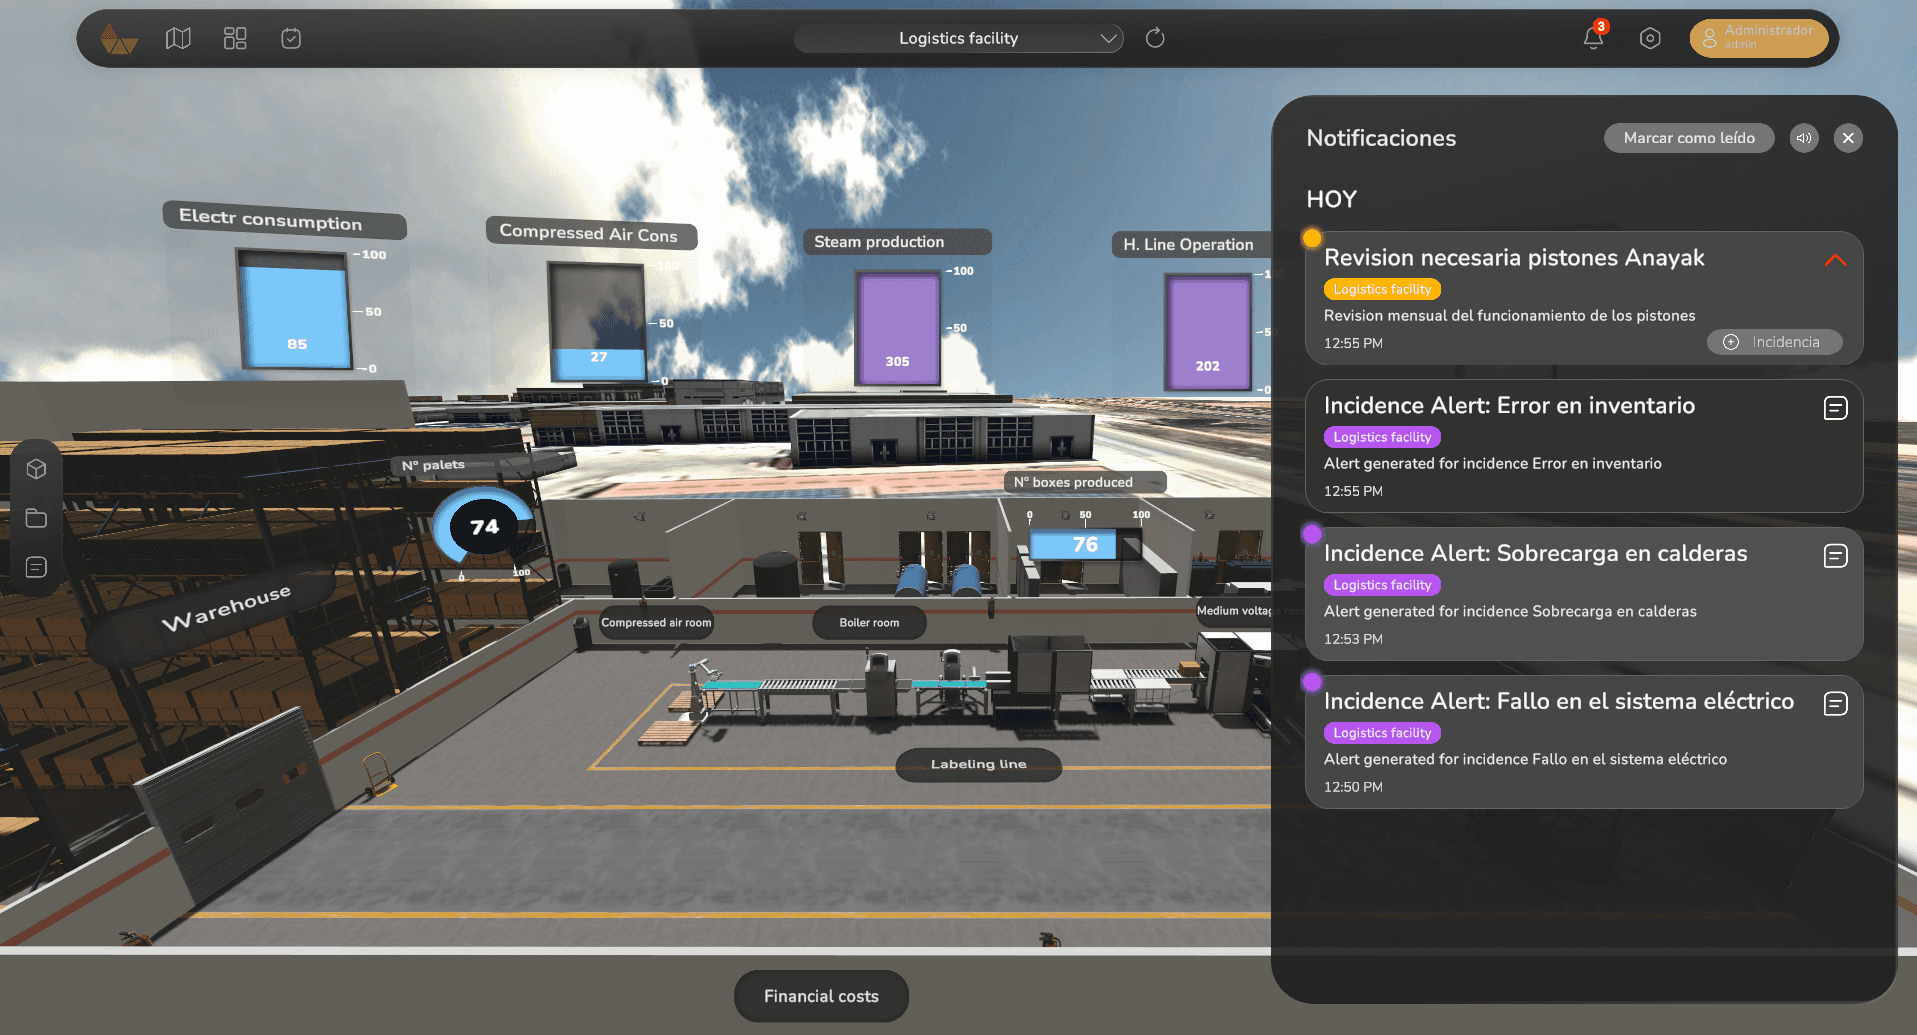Click Marcar como leído button
This screenshot has height=1035, width=1917.
[1689, 138]
